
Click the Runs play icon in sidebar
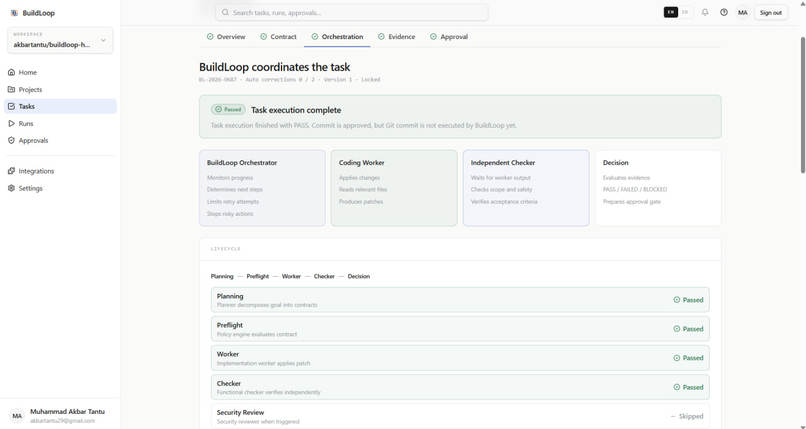[11, 123]
